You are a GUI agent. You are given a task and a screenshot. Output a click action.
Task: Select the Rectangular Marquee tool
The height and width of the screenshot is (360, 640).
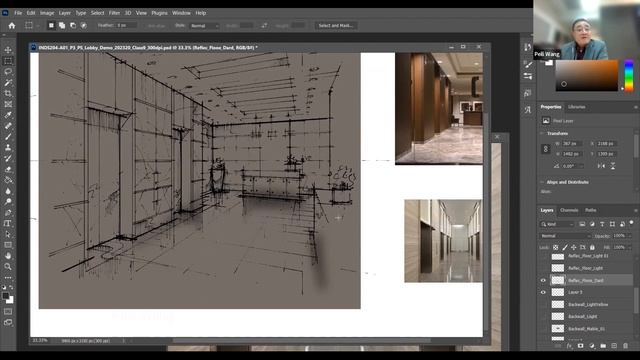pyautogui.click(x=8, y=61)
